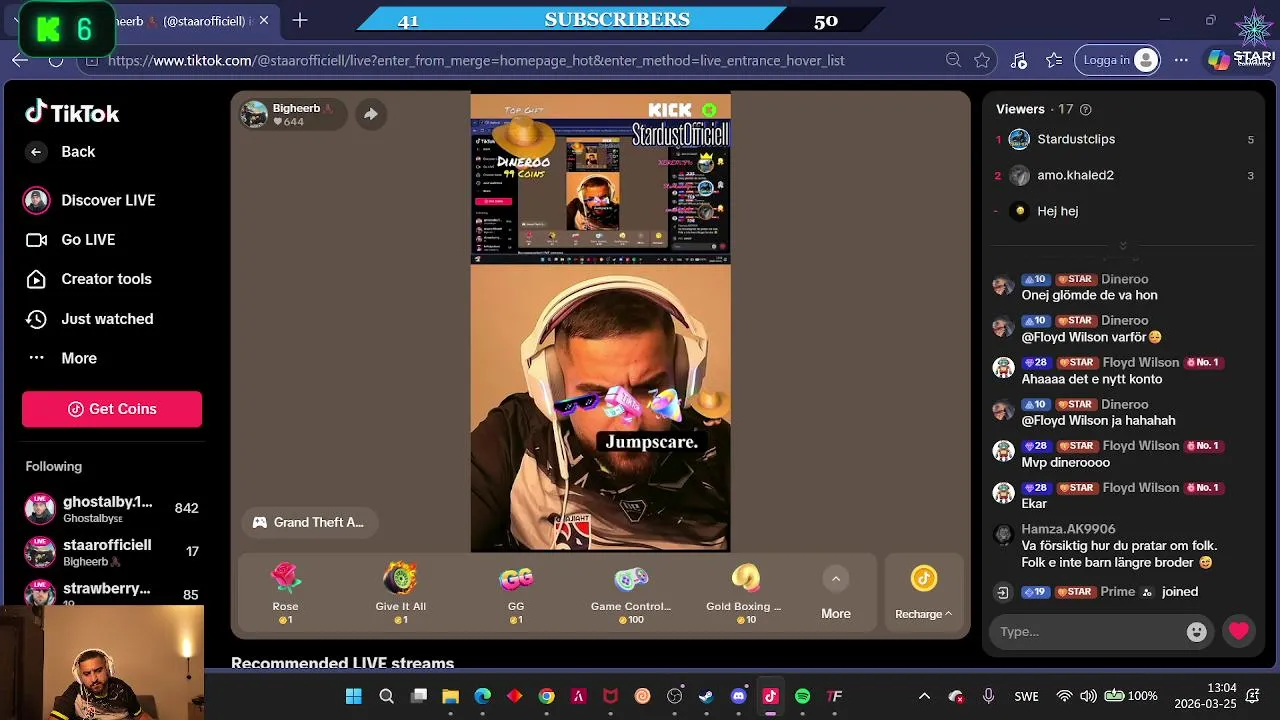The width and height of the screenshot is (1280, 720).
Task: Send the Gold Boxing gift
Action: click(745, 593)
